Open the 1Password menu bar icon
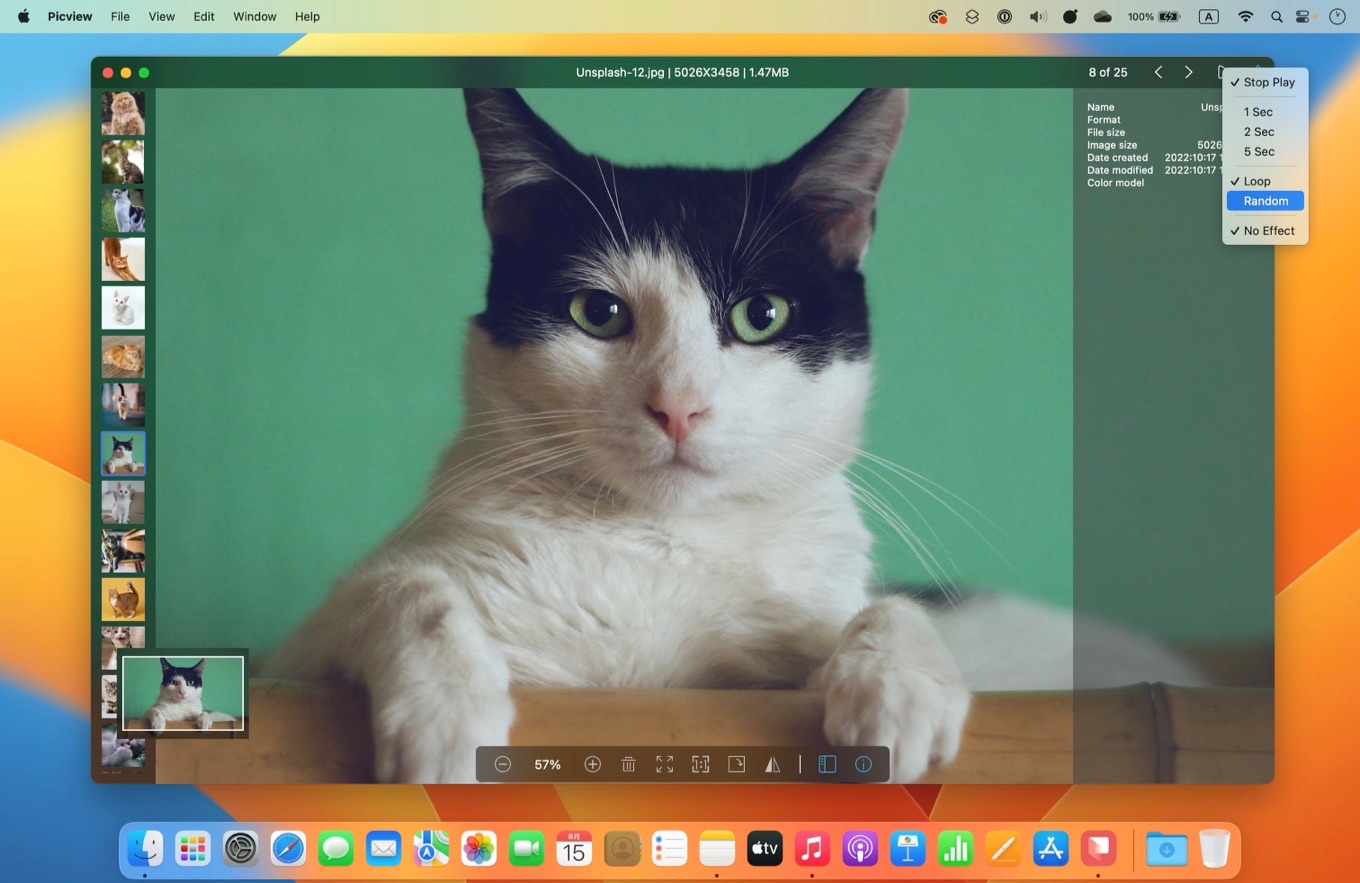This screenshot has height=883, width=1360. [x=1005, y=16]
